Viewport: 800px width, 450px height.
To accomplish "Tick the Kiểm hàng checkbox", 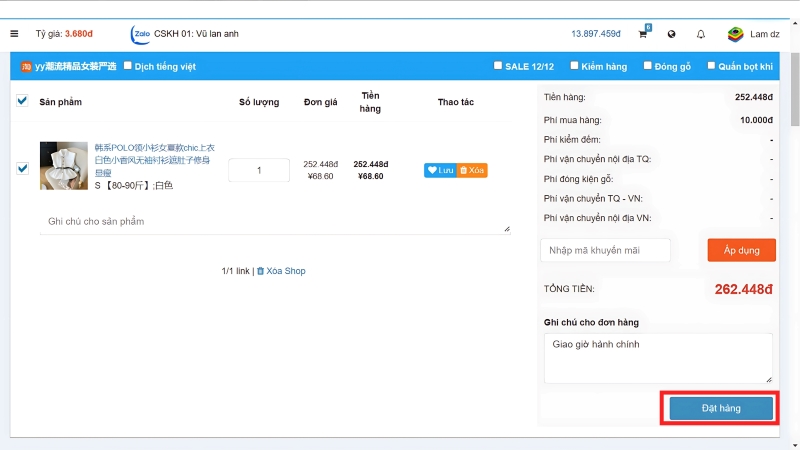I will (x=574, y=66).
